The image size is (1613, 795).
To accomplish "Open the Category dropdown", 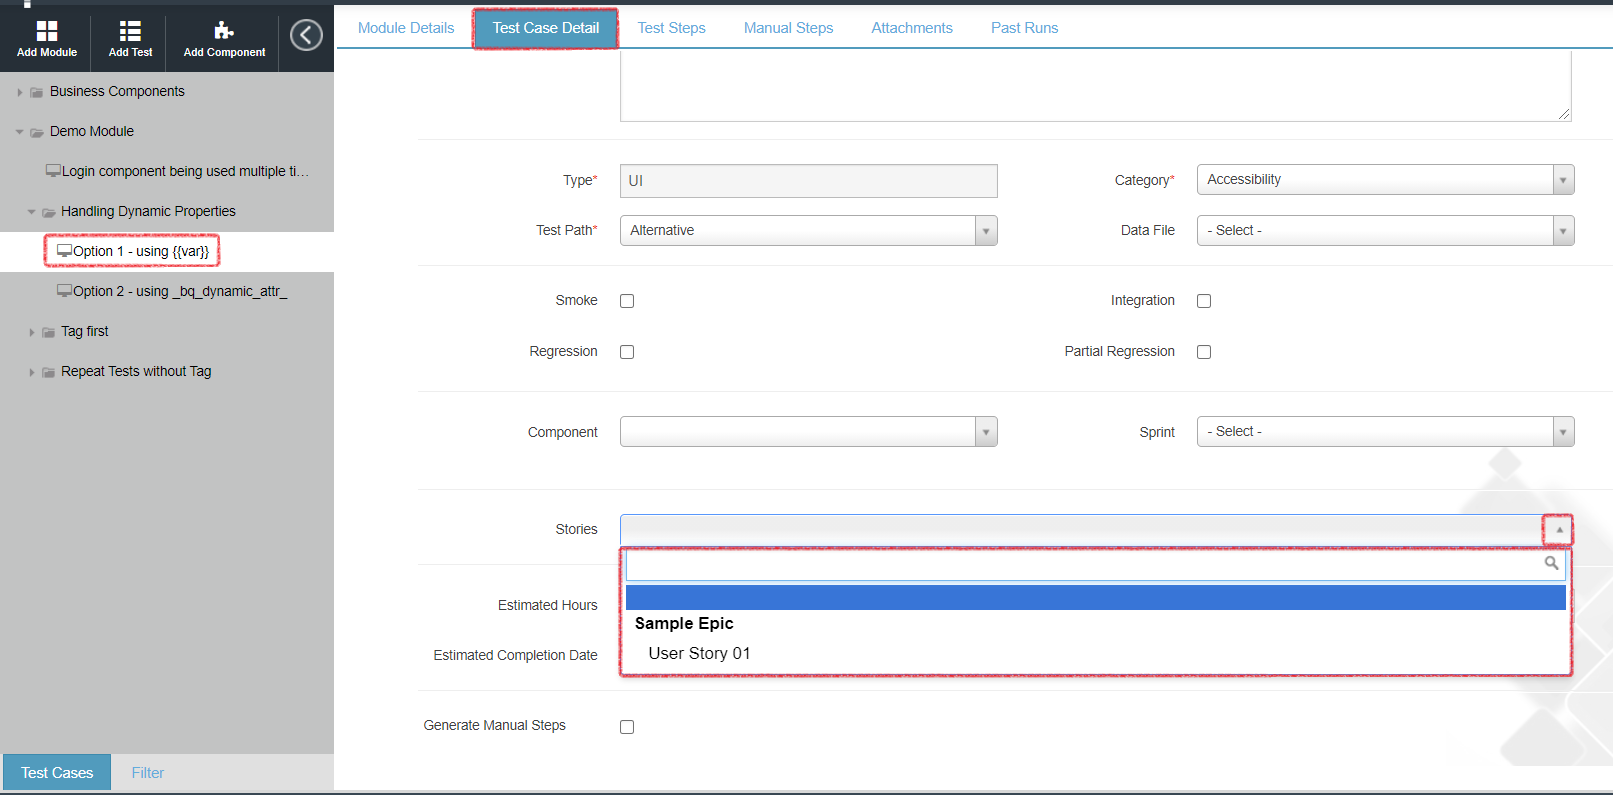I will click(1385, 180).
